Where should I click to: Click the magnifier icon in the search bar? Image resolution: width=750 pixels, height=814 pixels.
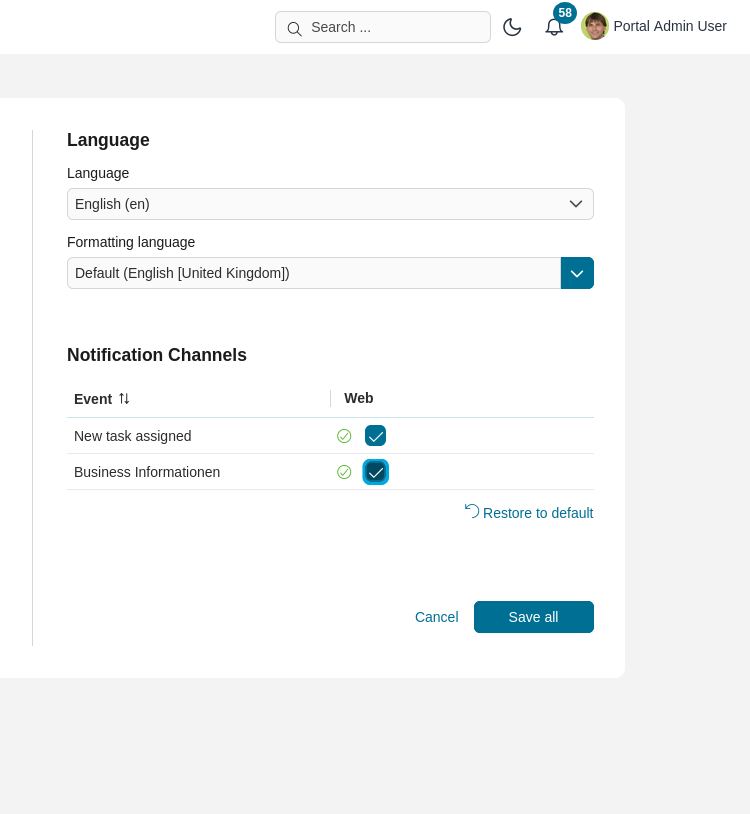(295, 27)
